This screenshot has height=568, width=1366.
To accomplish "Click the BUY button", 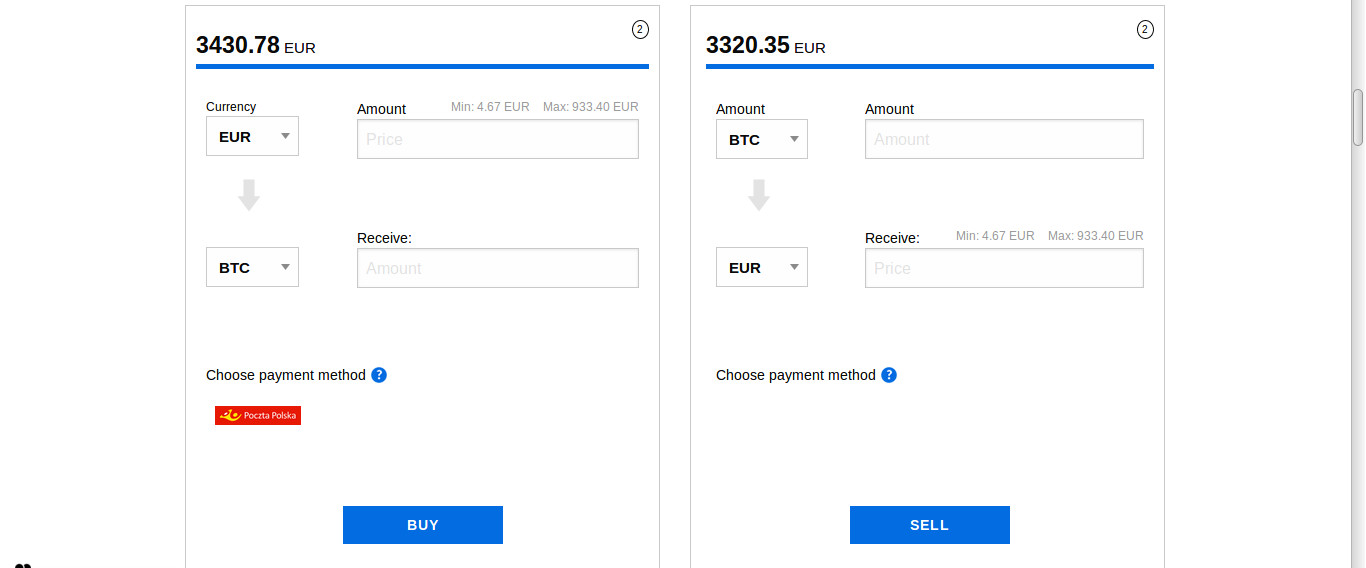I will pyautogui.click(x=423, y=525).
